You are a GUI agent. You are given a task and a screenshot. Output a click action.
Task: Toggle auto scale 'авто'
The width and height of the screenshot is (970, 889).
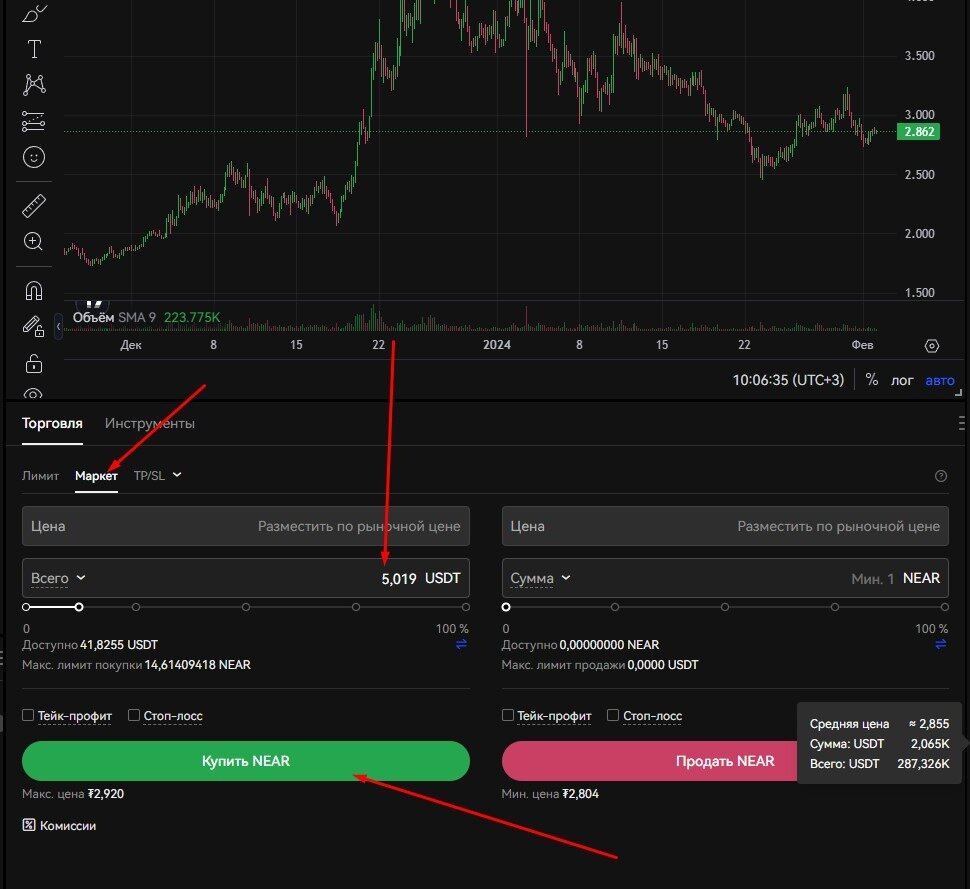(x=940, y=380)
